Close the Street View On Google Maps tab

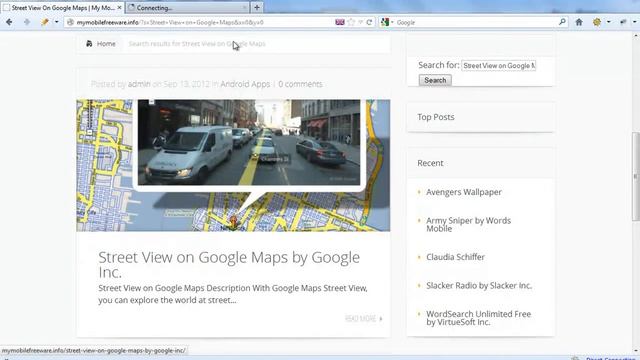point(119,8)
